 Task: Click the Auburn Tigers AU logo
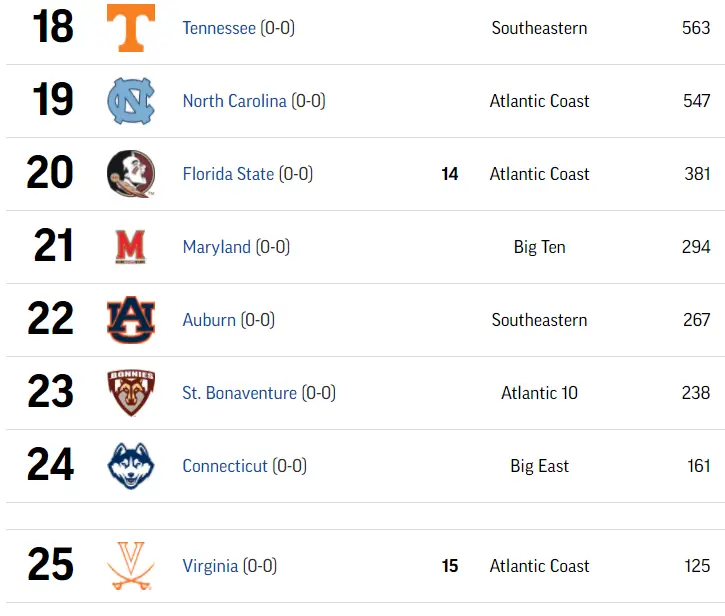point(131,320)
